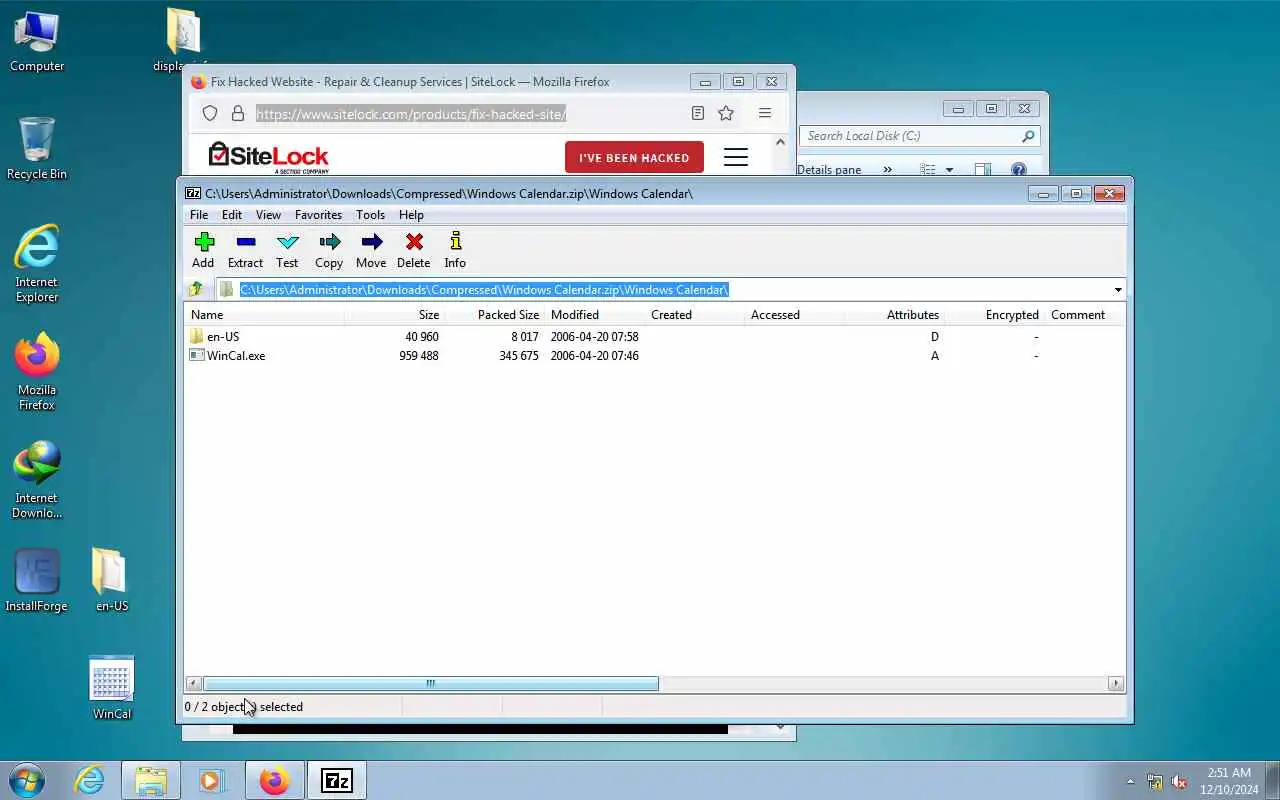Click the scroll left arrow in 7-Zip
The image size is (1280, 800).
pos(193,684)
